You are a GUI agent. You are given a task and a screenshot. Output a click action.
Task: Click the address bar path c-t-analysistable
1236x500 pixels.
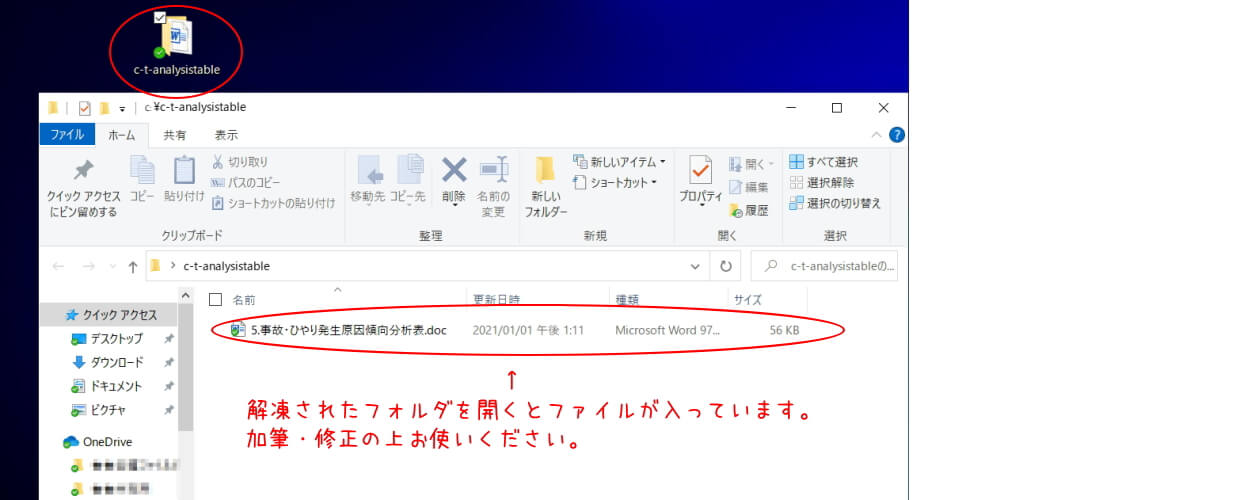coord(227,267)
